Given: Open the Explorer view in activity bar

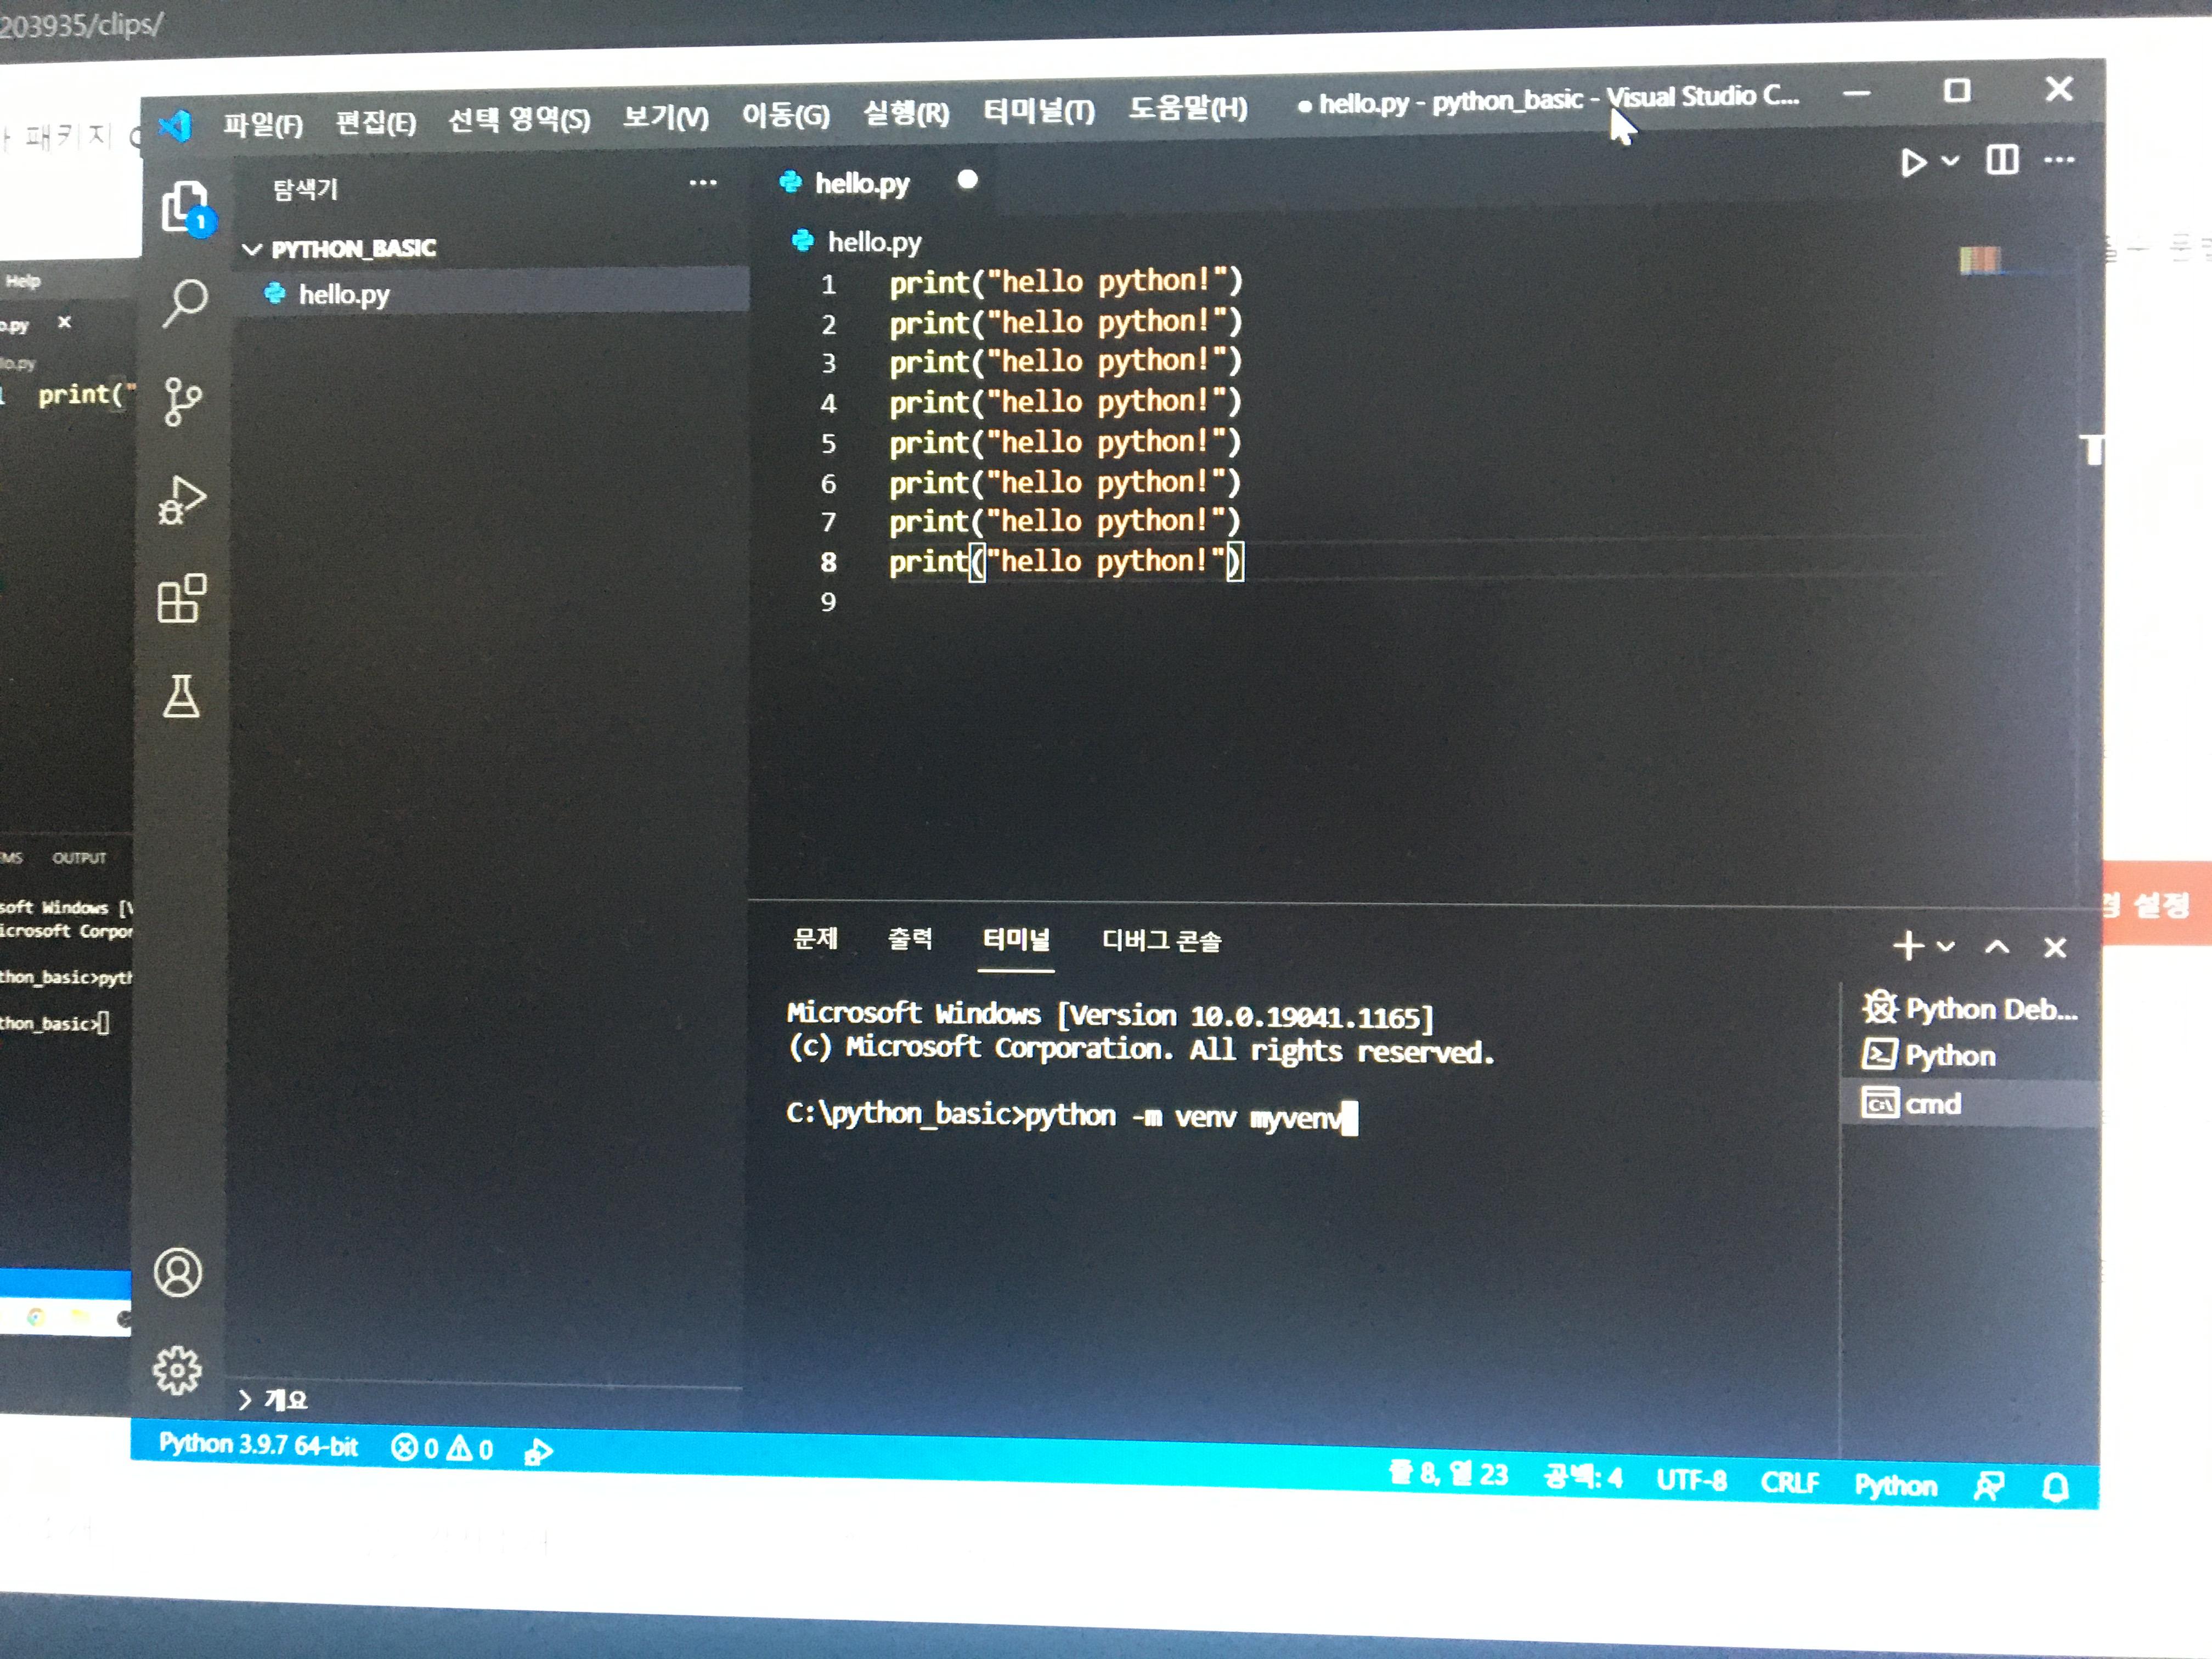Looking at the screenshot, I should point(184,207).
